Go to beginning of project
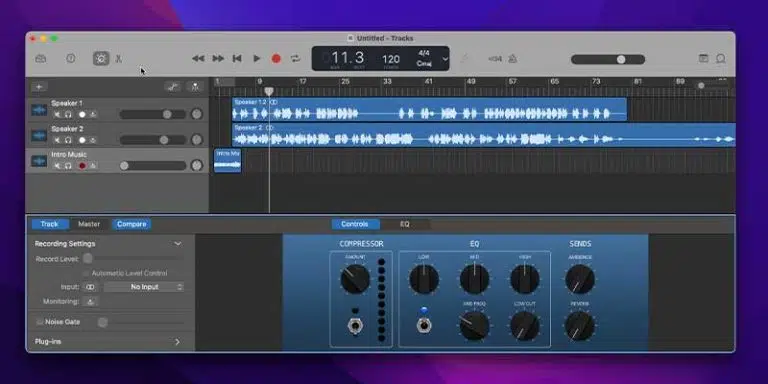Viewport: 768px width, 384px height. (x=237, y=59)
